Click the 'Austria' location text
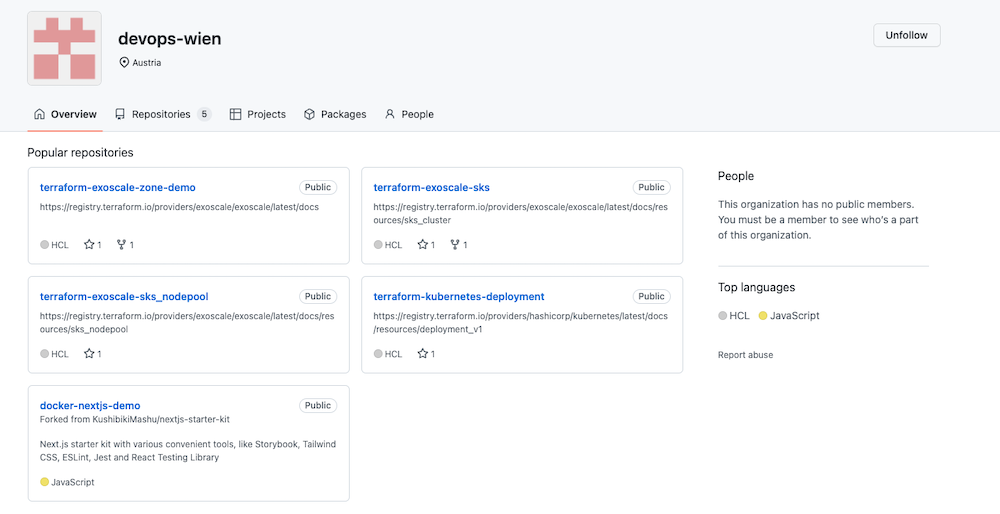The height and width of the screenshot is (514, 1000). 147,62
